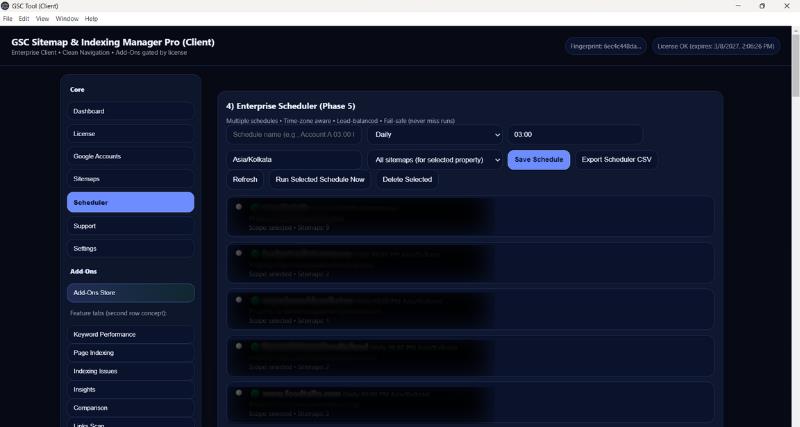Open the Window menu

point(67,19)
